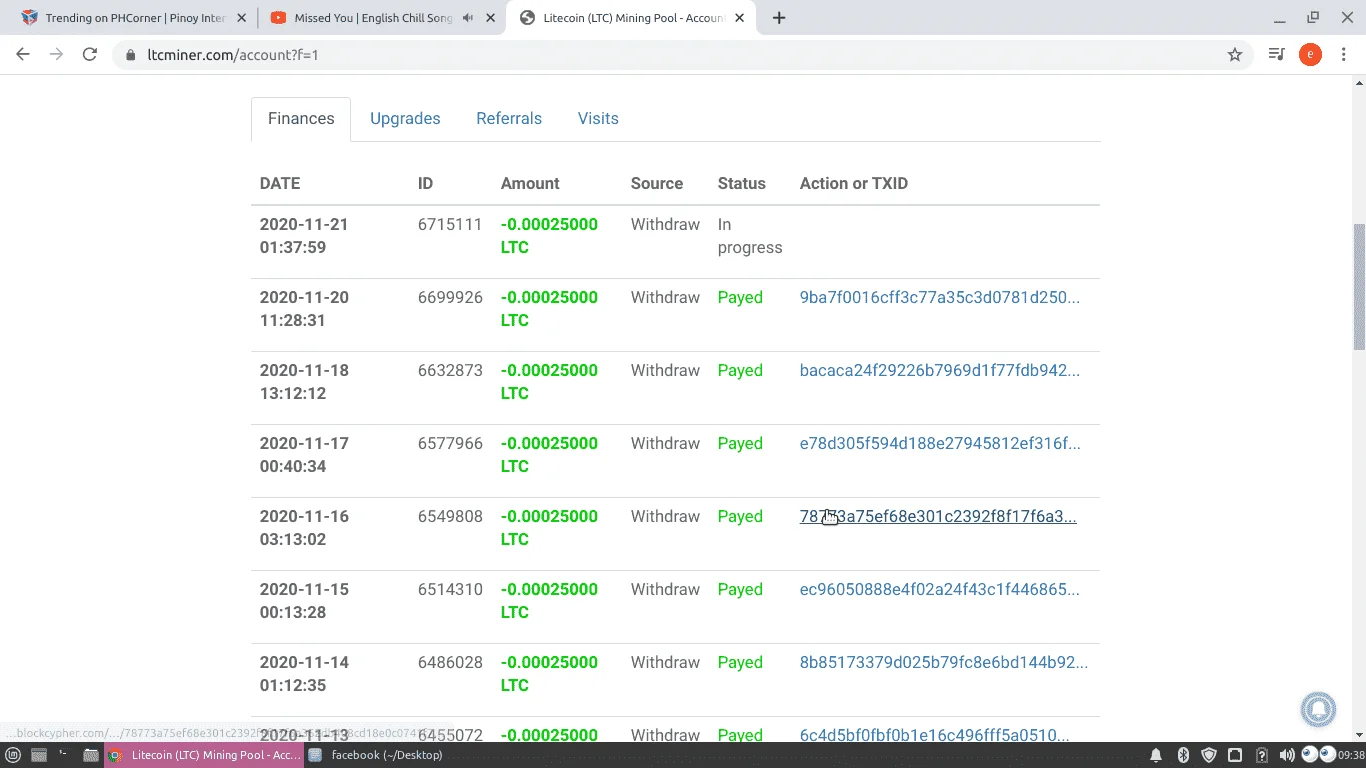Show desktop from the taskbar
Screen dimensions: 1366x768
pyautogui.click(x=39, y=755)
